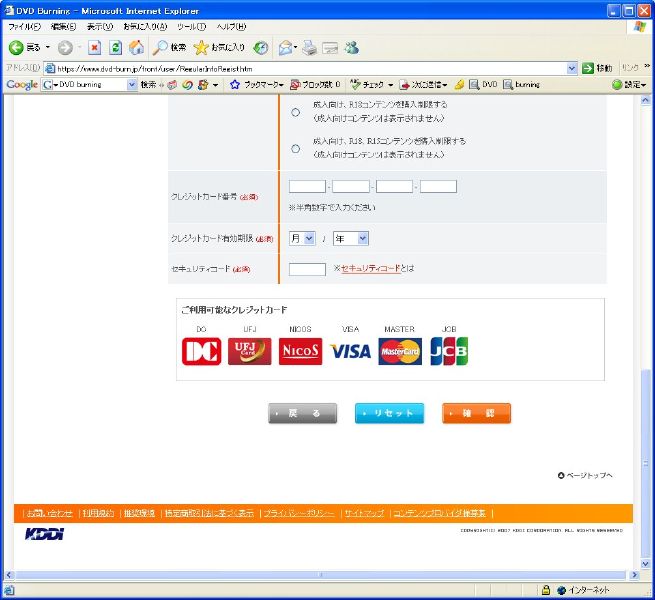Click the vertical scrollbar thumb

coord(645,463)
